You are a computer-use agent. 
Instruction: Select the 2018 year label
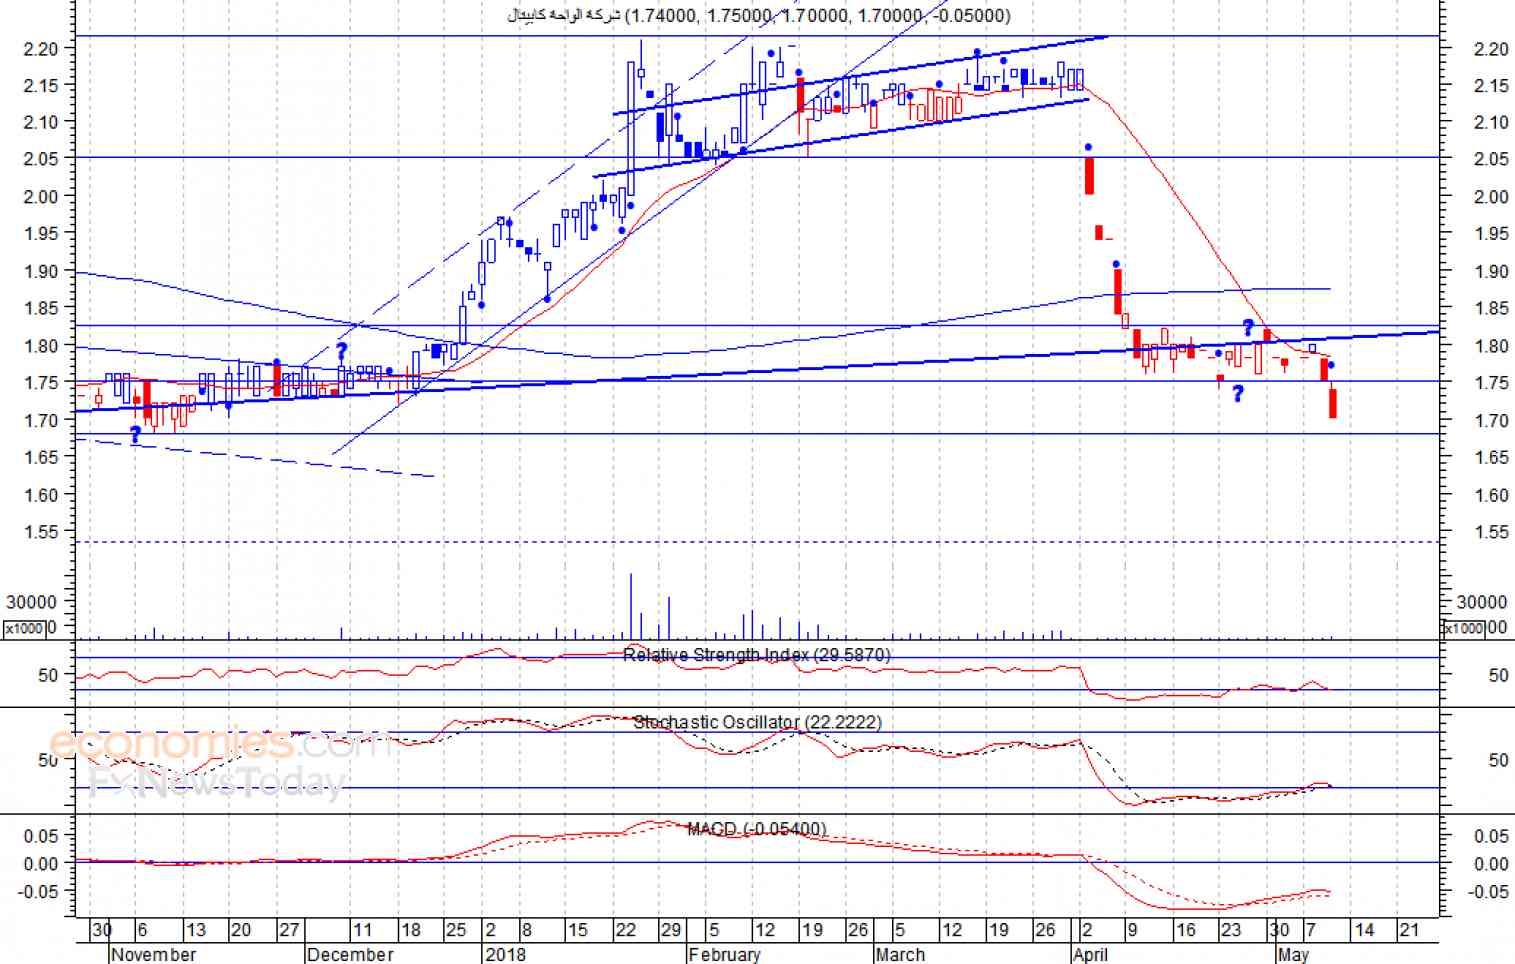(x=505, y=954)
